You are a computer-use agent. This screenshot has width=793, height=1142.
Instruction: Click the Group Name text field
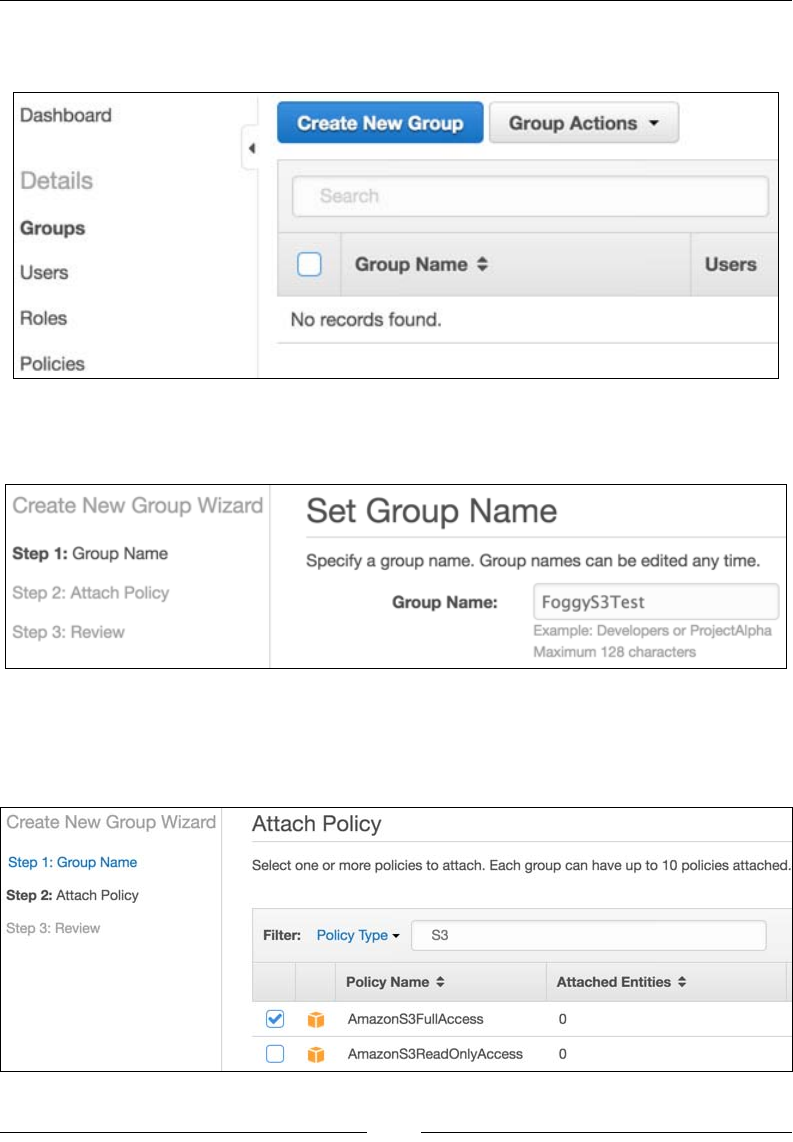pos(655,602)
